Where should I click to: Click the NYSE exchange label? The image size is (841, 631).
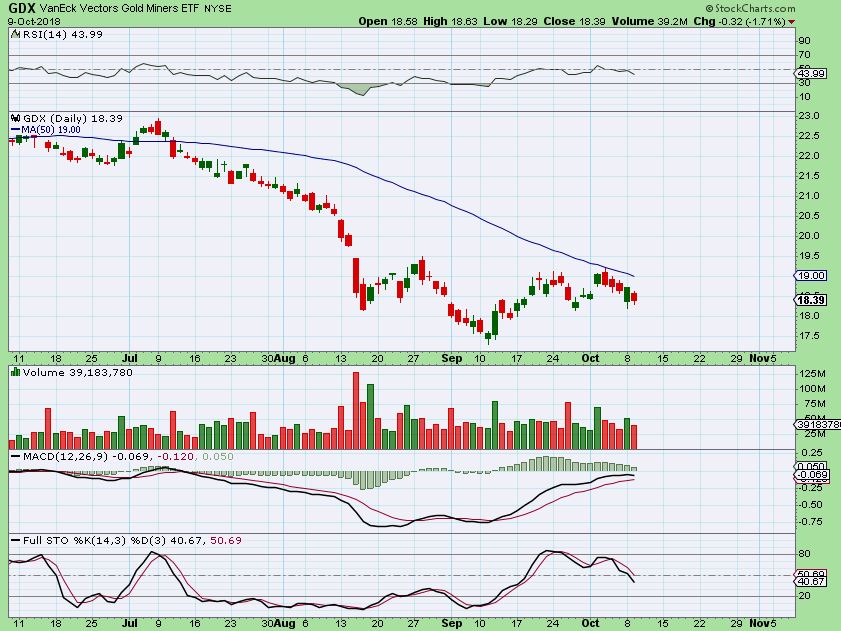(x=218, y=9)
